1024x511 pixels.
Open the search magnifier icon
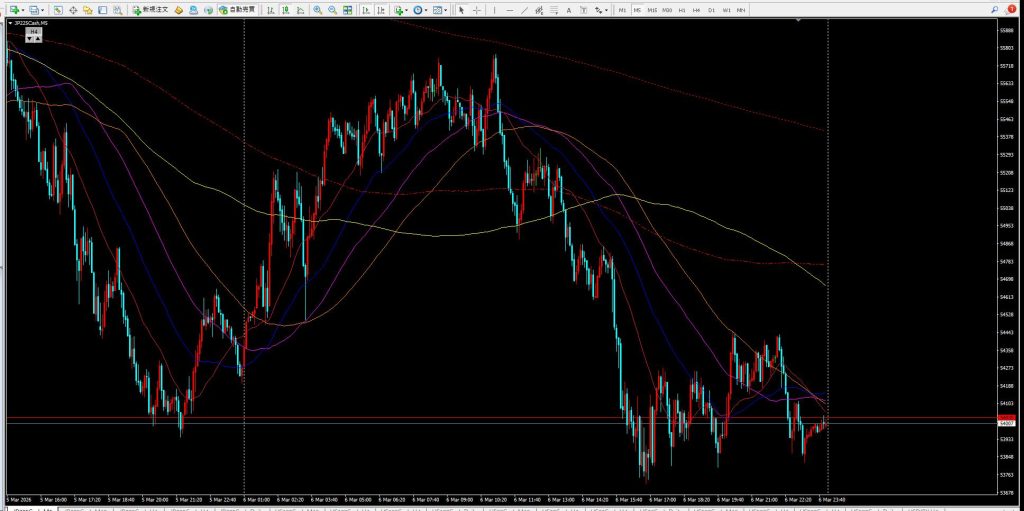(x=996, y=9)
